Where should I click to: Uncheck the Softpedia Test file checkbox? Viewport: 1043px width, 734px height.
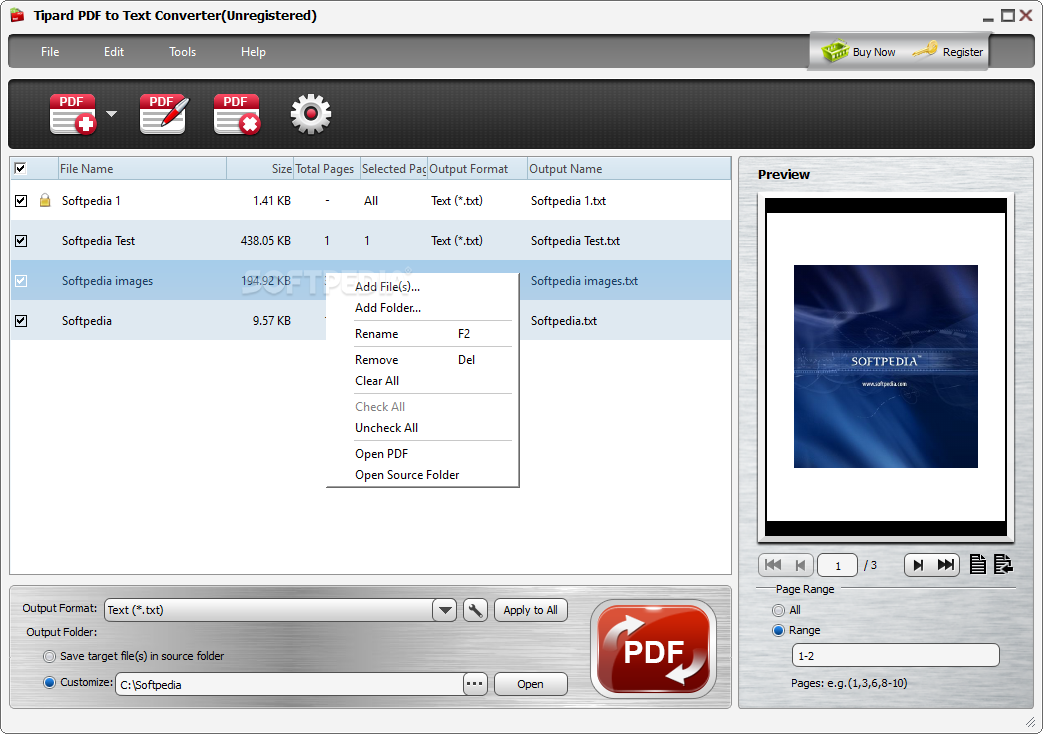[x=21, y=240]
